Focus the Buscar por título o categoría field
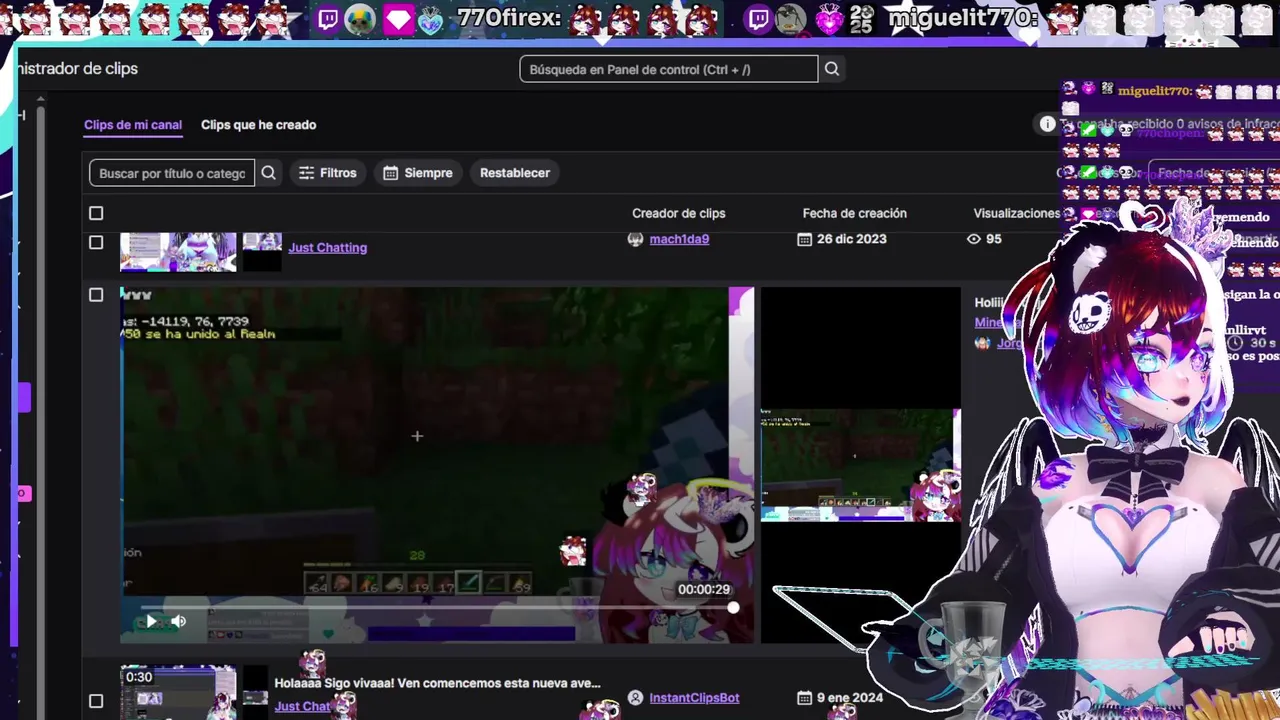This screenshot has width=1280, height=720. 172,173
